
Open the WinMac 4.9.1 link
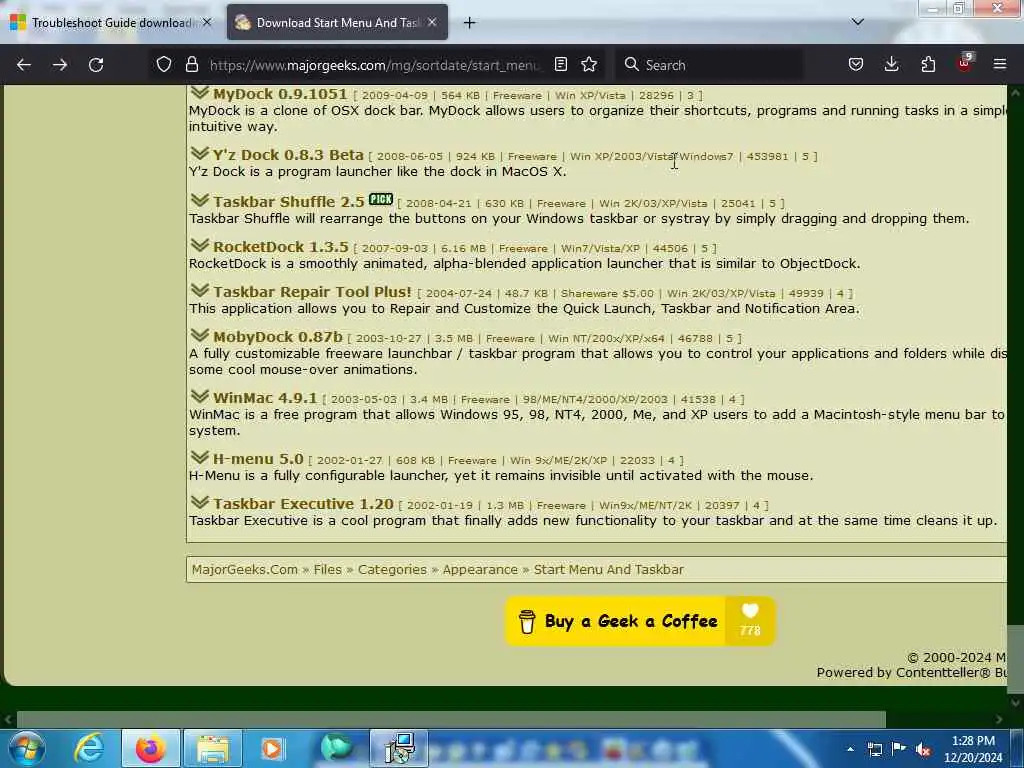coord(264,398)
